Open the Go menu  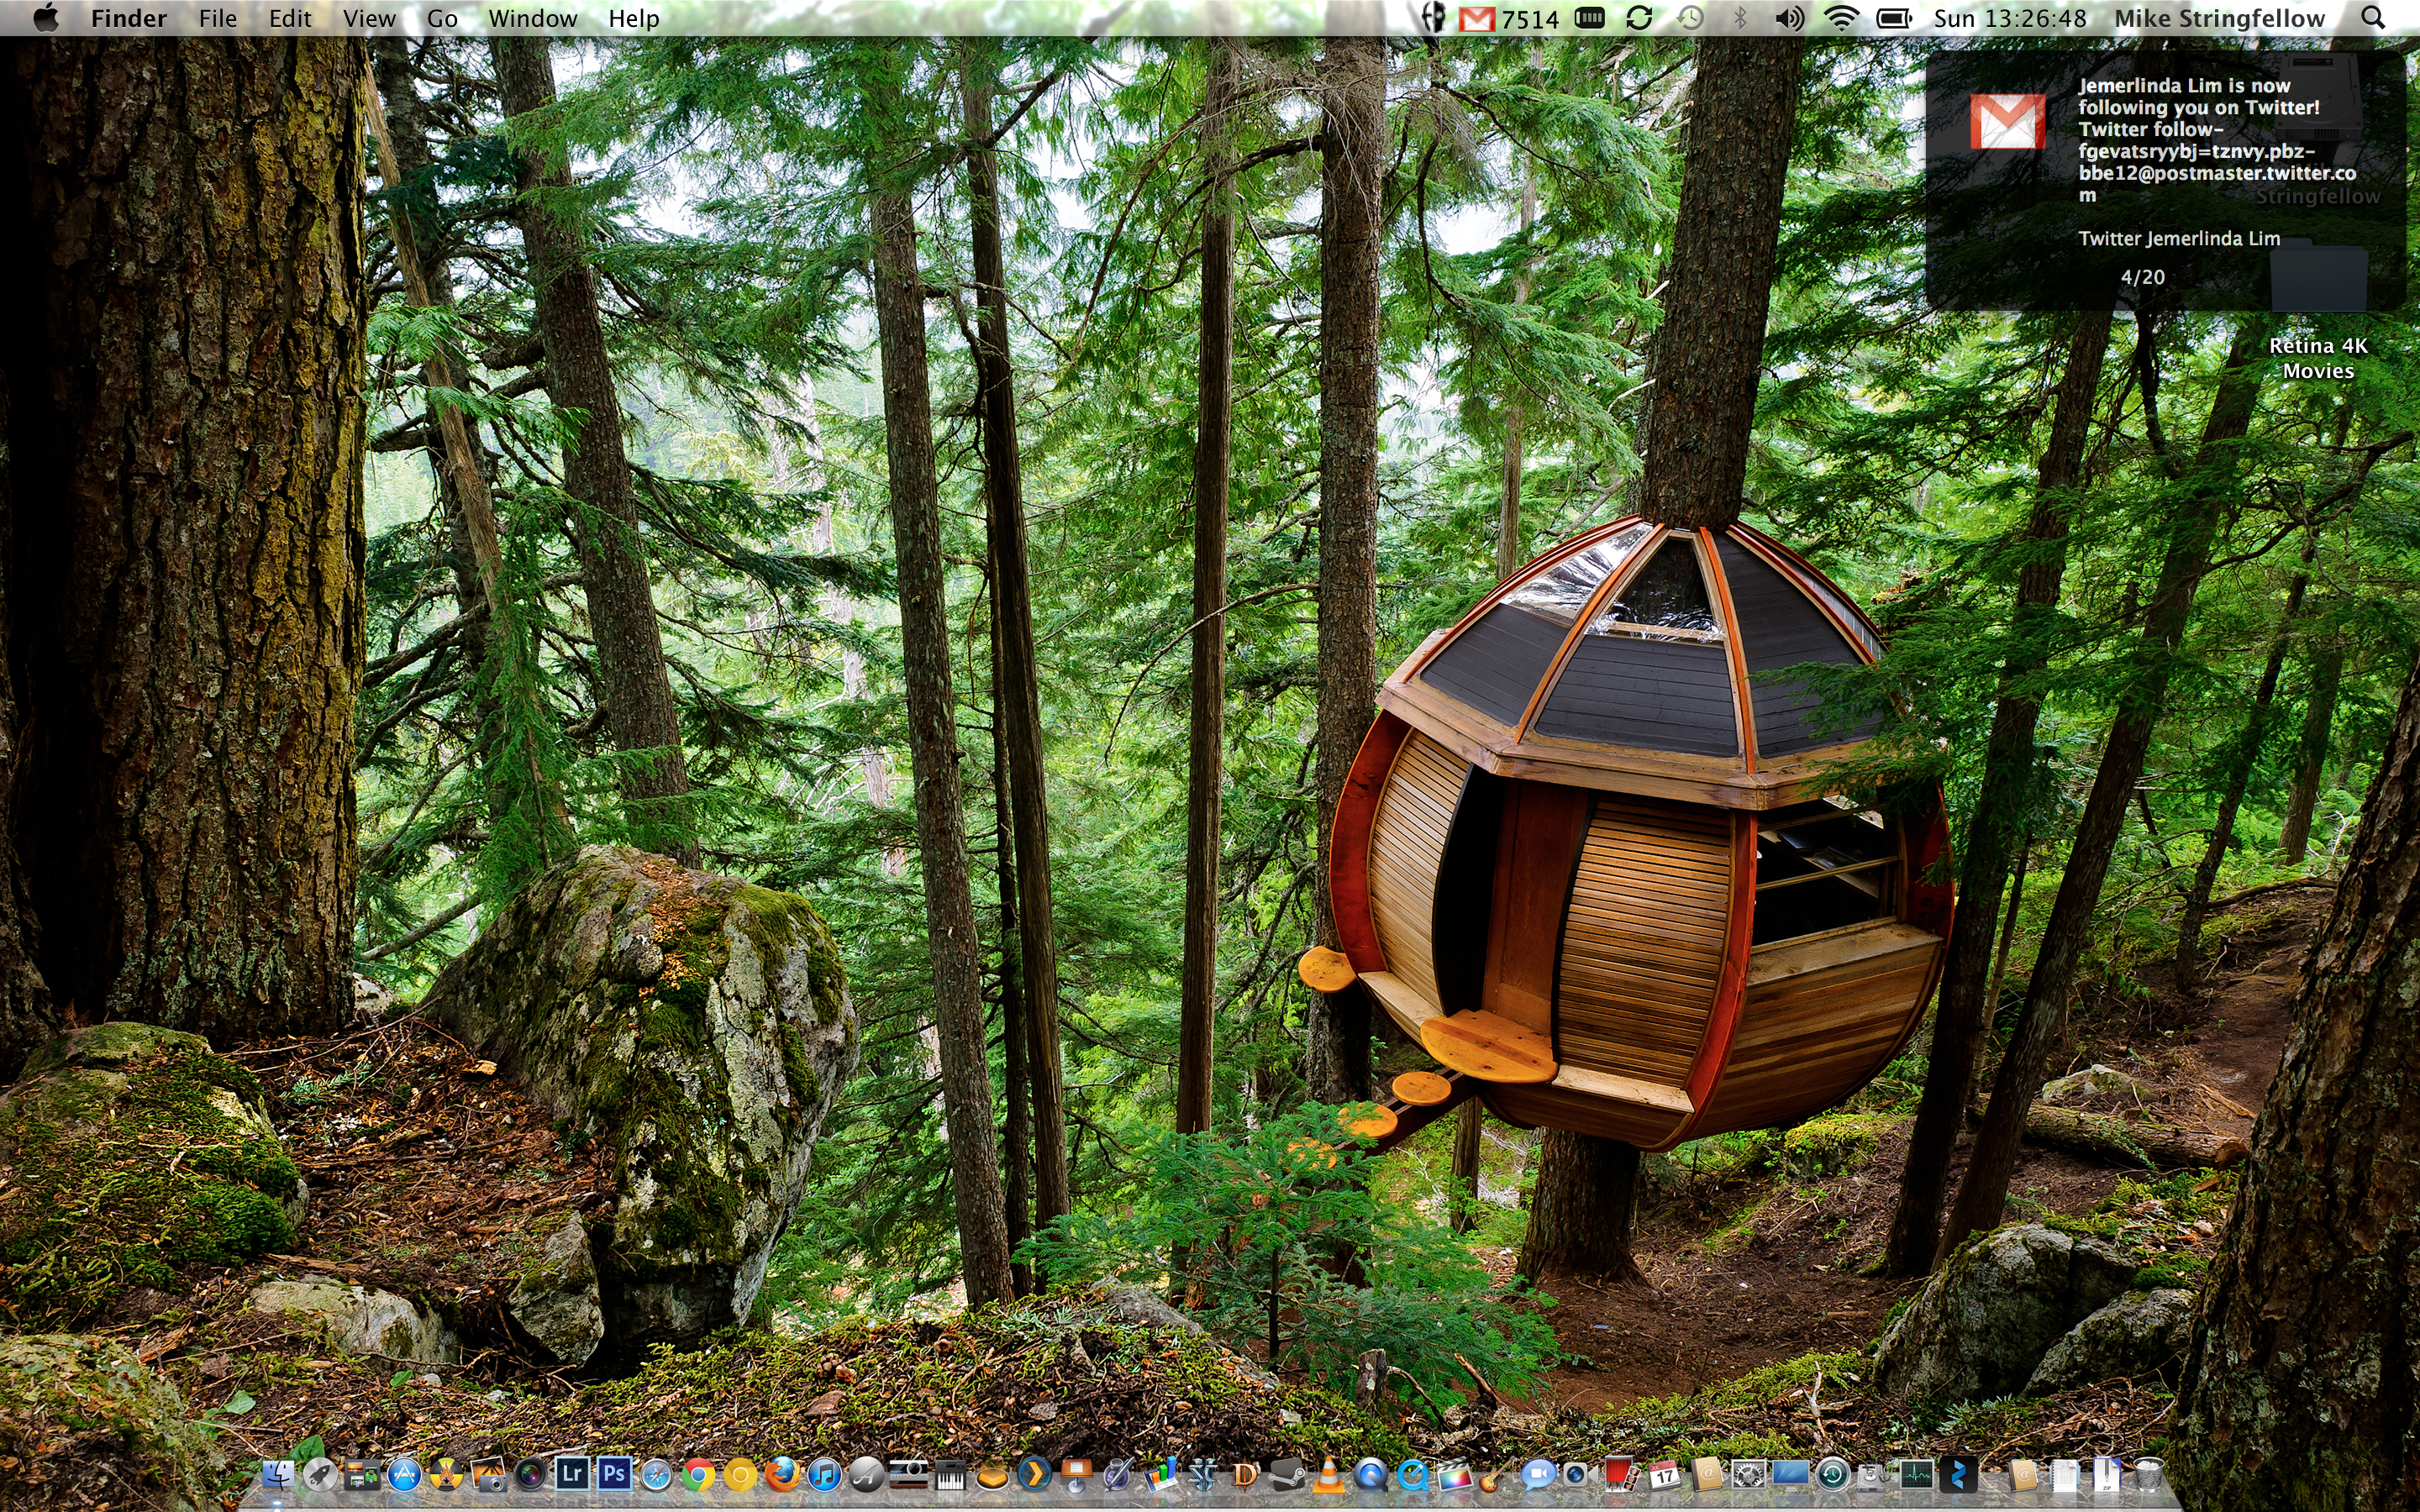(442, 18)
